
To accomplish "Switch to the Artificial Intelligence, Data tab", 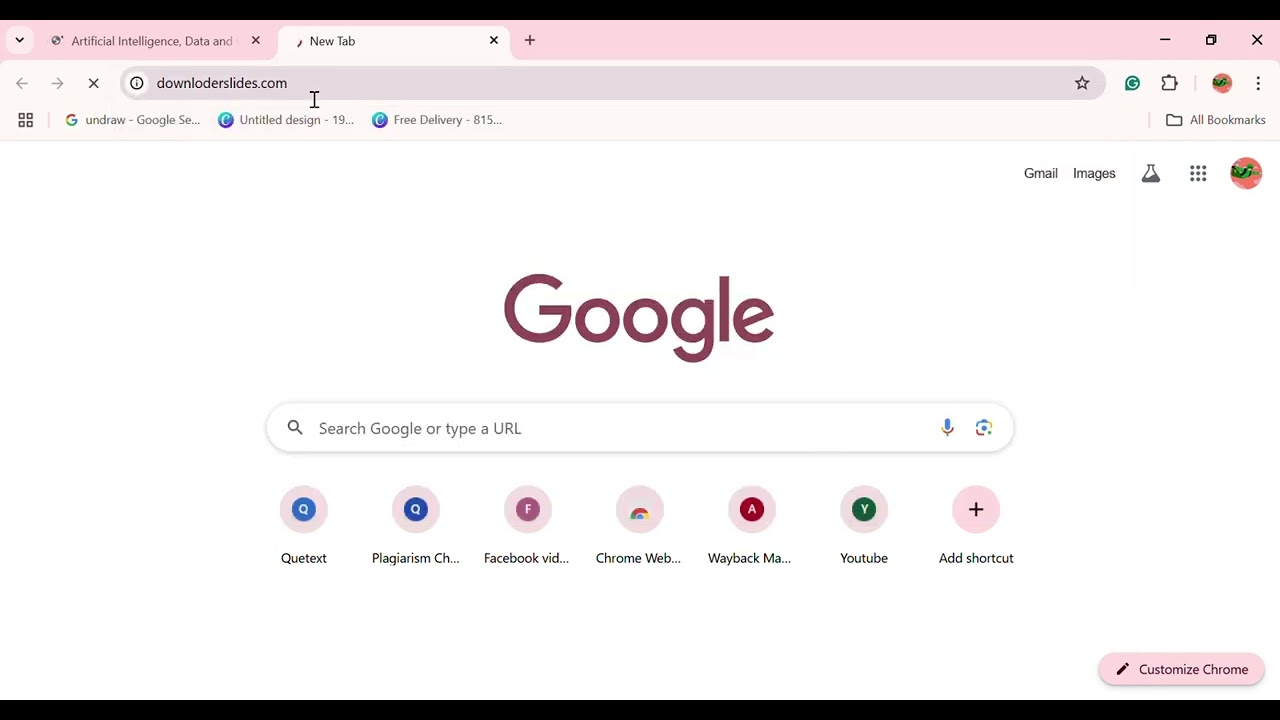I will click(x=152, y=41).
